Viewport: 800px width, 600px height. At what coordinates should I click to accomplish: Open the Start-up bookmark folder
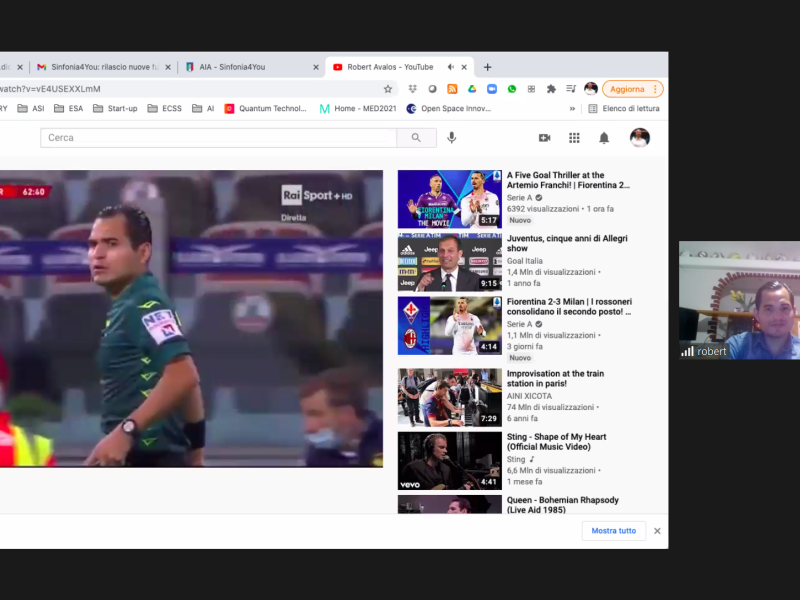click(x=115, y=109)
